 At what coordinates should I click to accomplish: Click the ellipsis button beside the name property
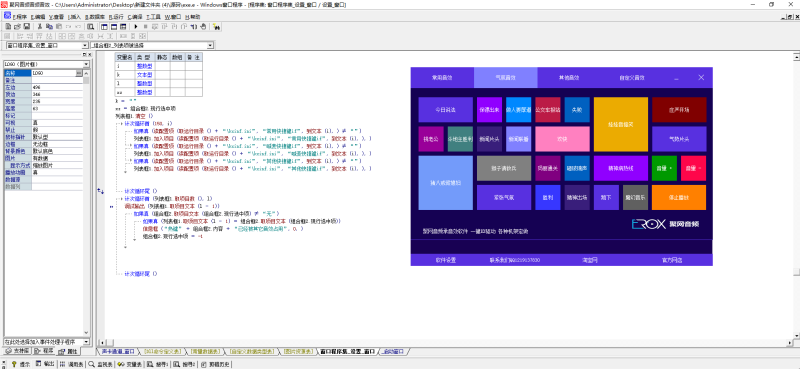[x=79, y=73]
